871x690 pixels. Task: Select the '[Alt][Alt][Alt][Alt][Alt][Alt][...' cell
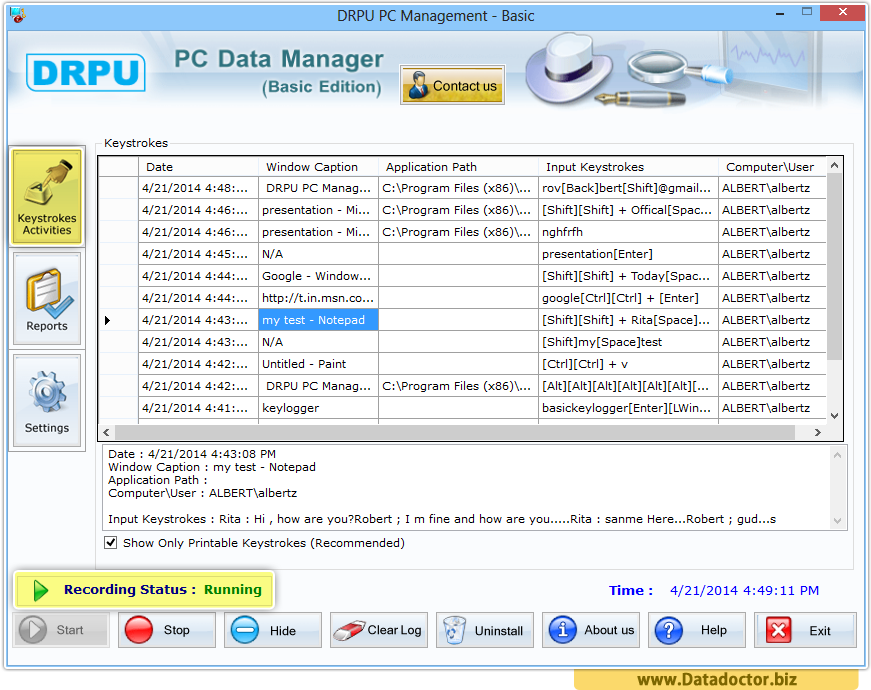click(x=628, y=386)
